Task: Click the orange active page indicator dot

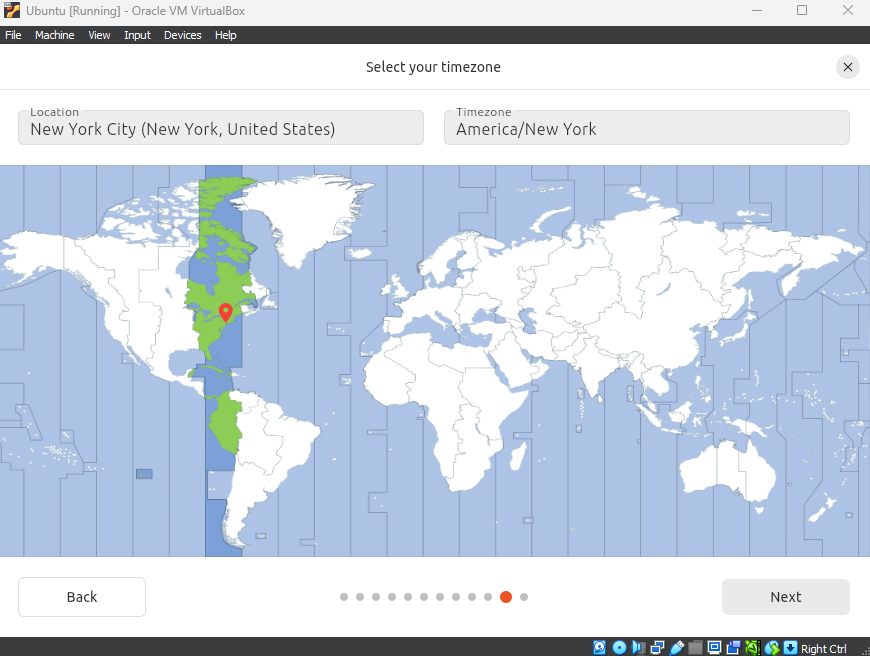Action: click(x=506, y=597)
